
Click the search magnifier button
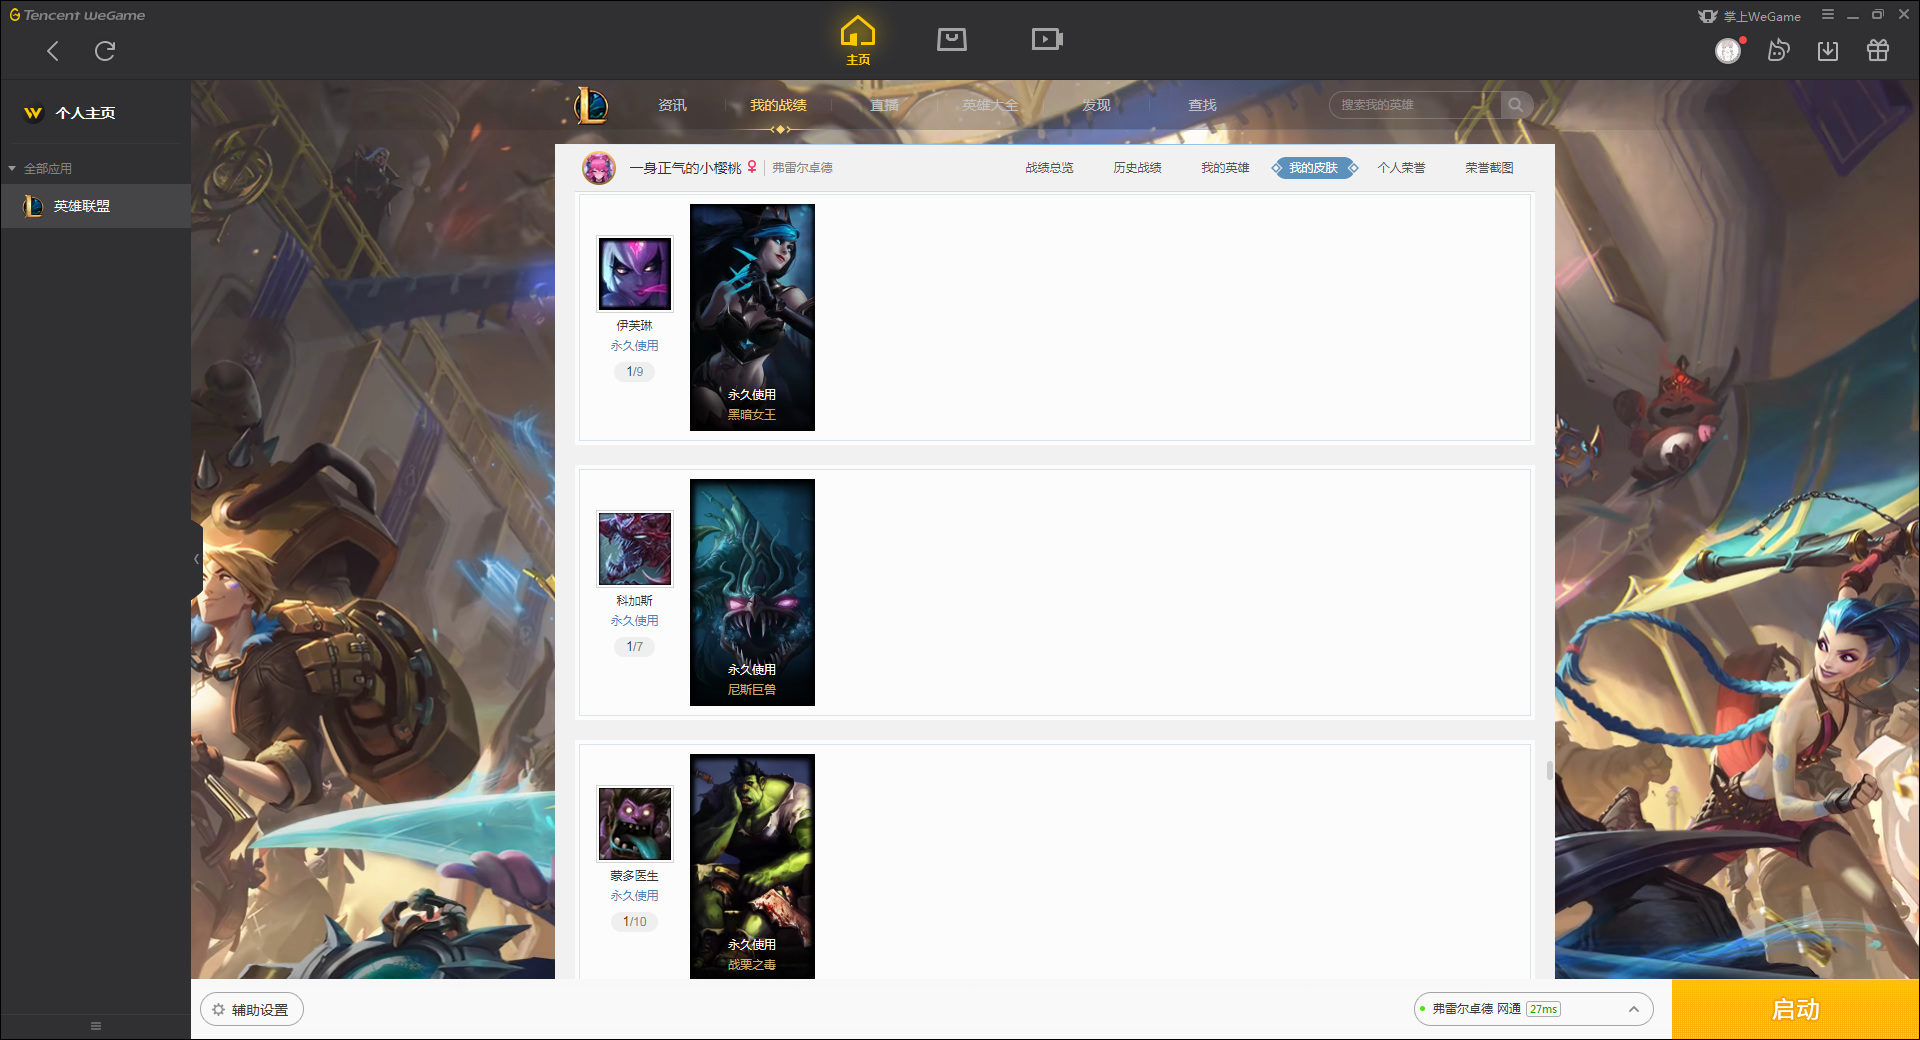point(1516,105)
